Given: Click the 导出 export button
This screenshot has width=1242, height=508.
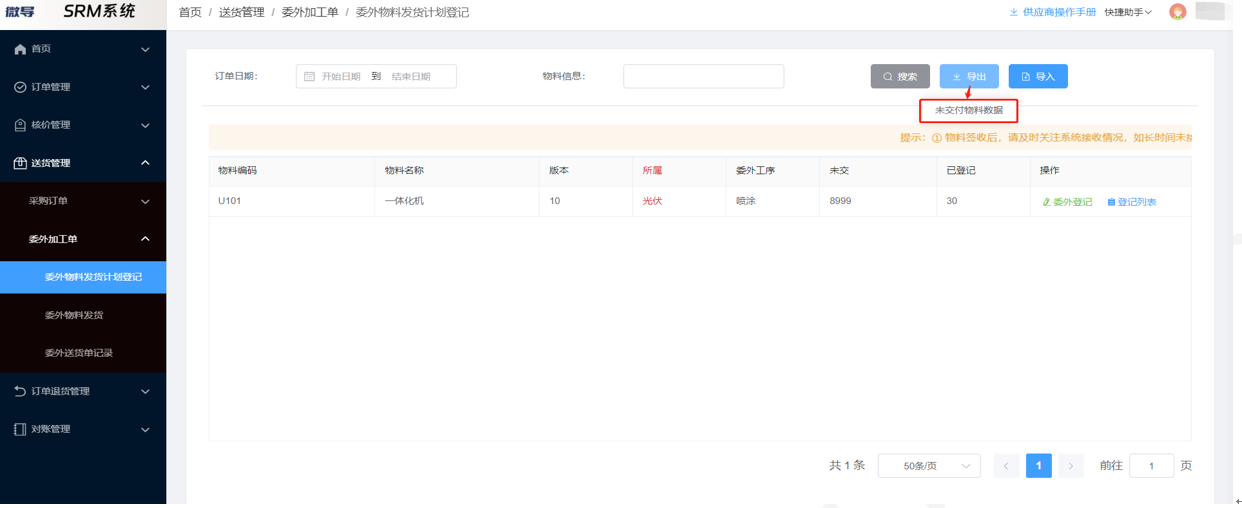Looking at the screenshot, I should pyautogui.click(x=968, y=77).
